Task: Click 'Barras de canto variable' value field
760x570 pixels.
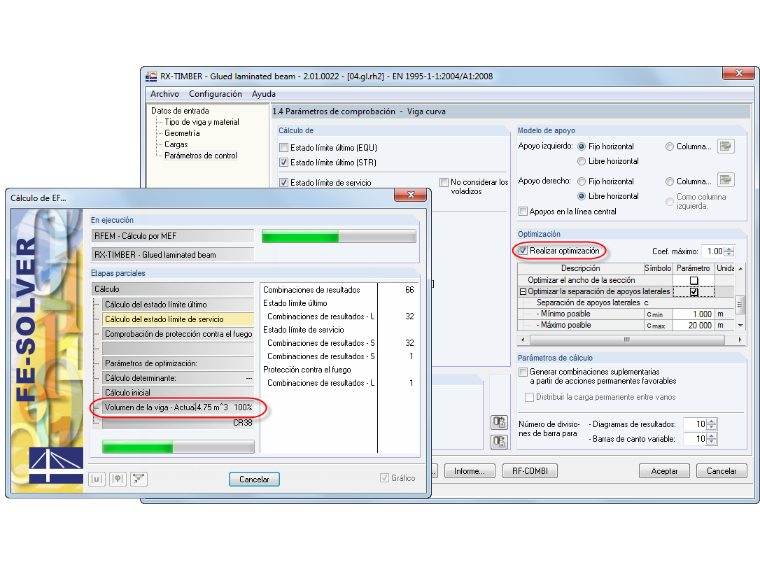Action: (695, 439)
